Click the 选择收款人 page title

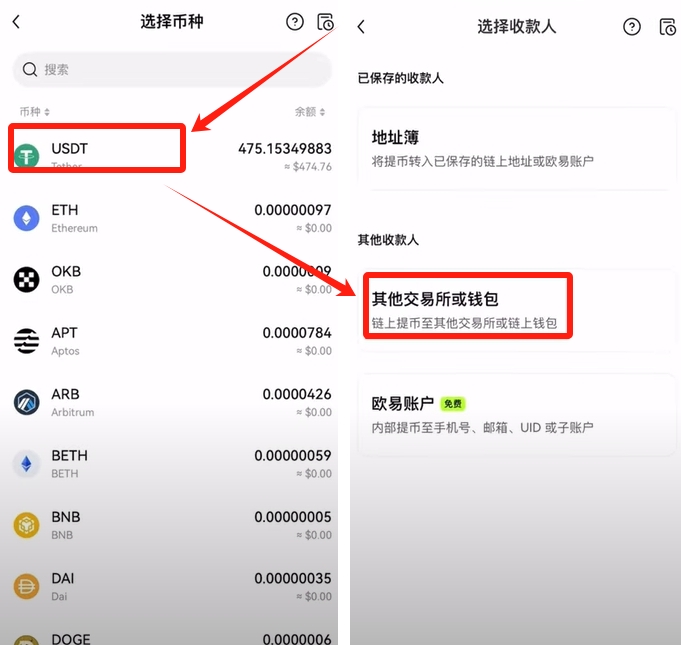click(x=517, y=26)
